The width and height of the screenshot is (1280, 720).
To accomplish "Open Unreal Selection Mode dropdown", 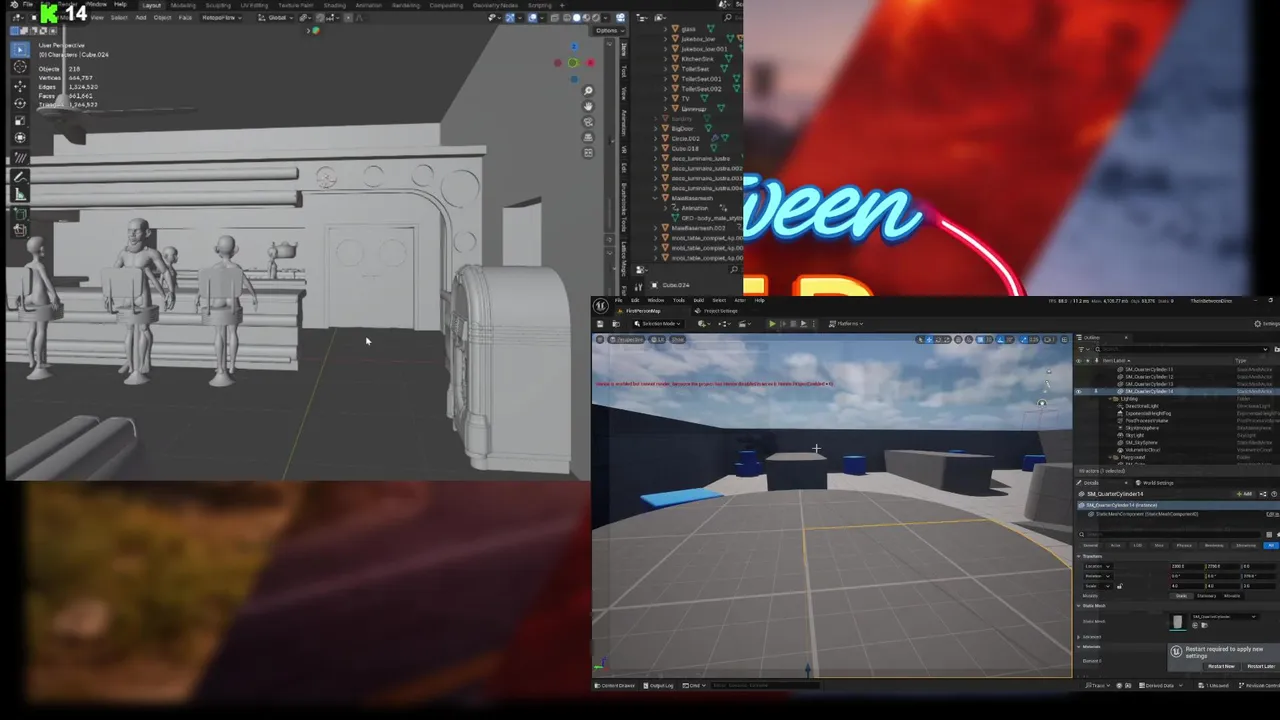I will (657, 323).
